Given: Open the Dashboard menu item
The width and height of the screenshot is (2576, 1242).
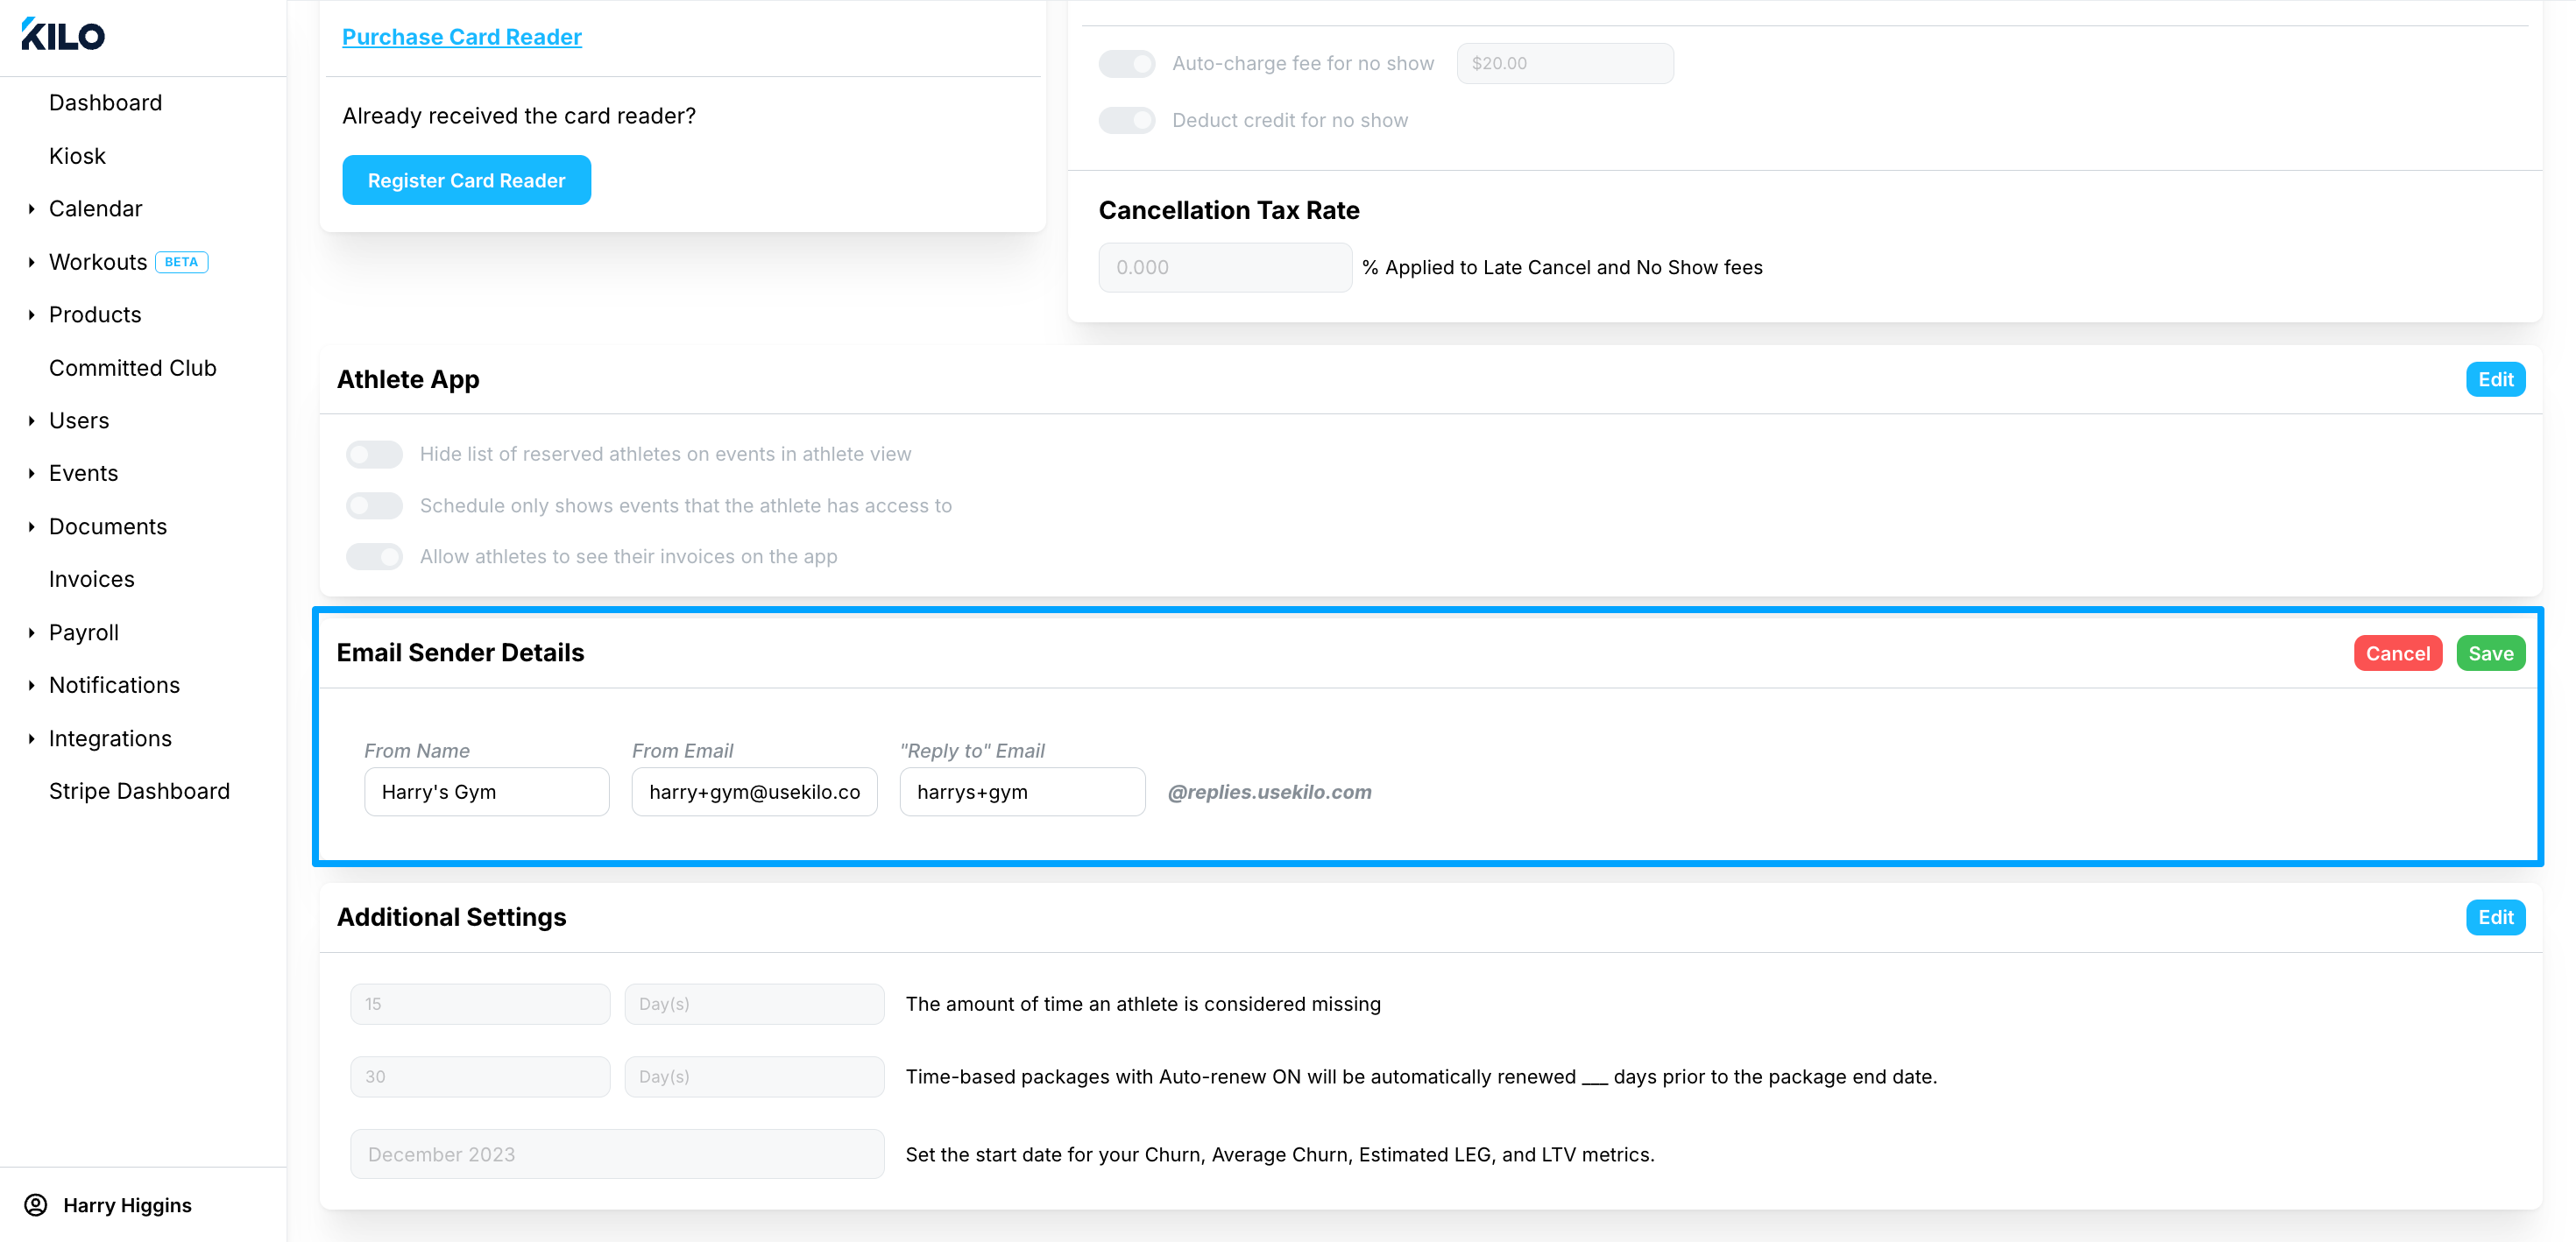Looking at the screenshot, I should [105, 103].
